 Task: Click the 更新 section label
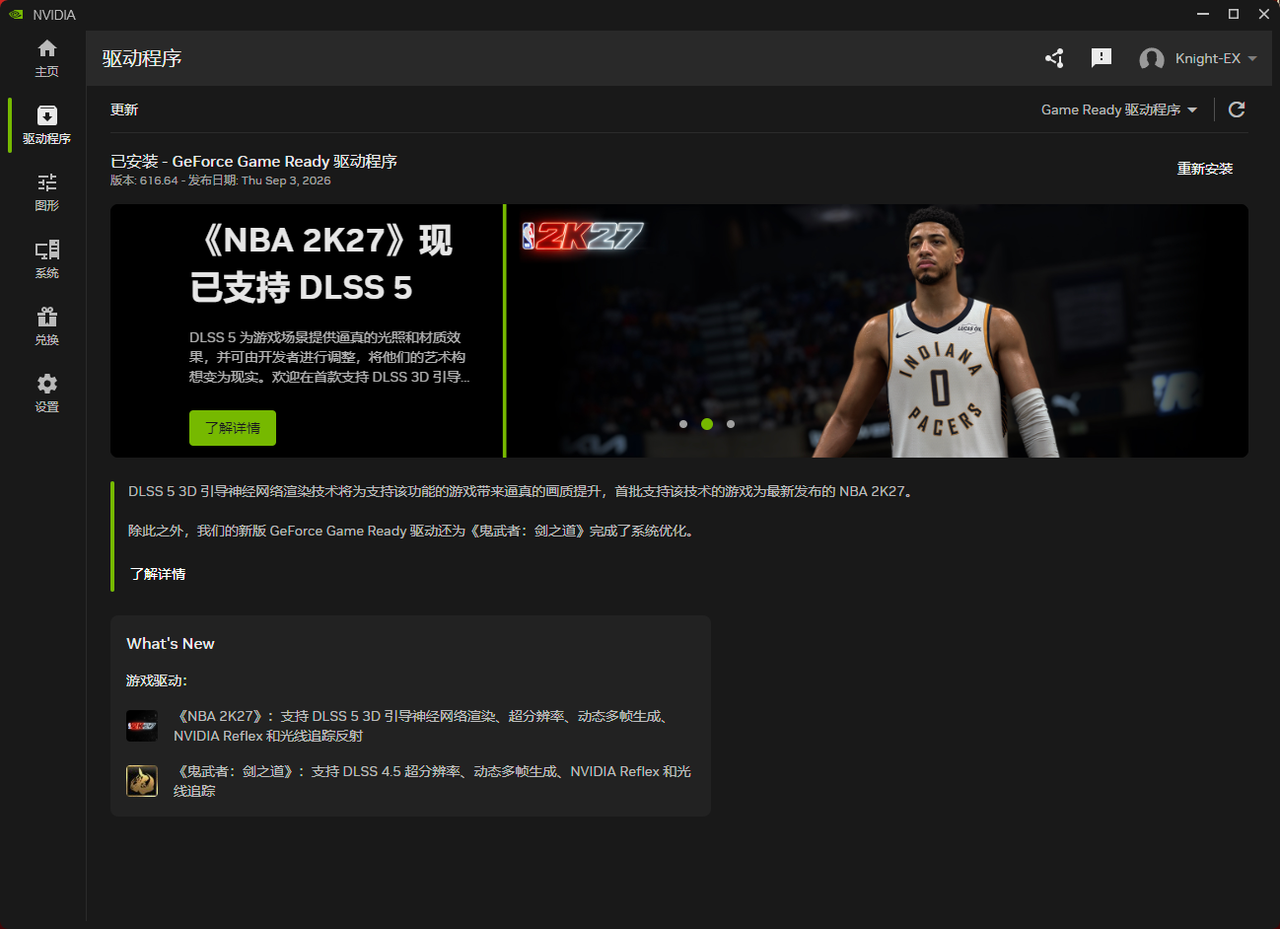124,110
